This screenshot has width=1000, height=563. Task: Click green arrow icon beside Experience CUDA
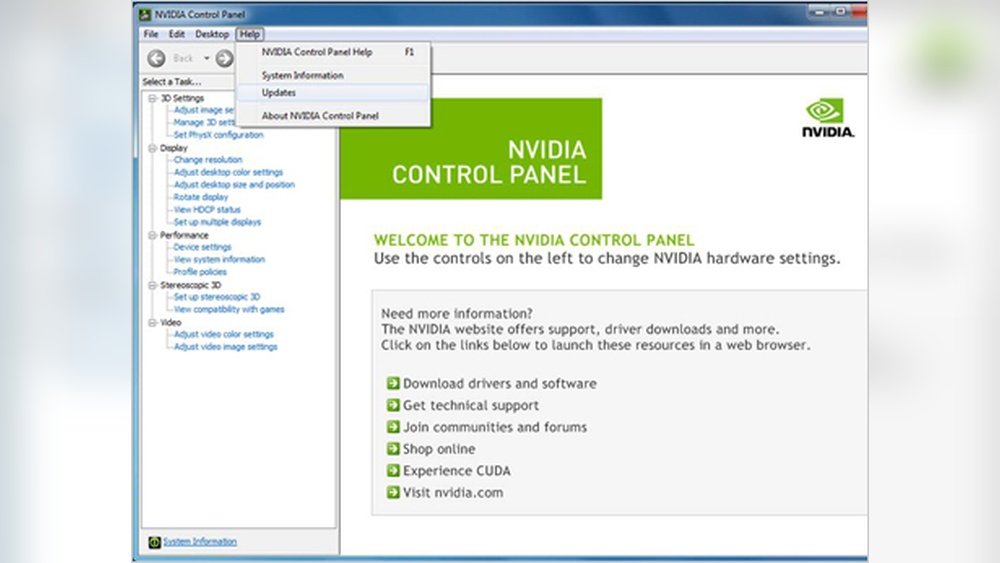point(393,471)
